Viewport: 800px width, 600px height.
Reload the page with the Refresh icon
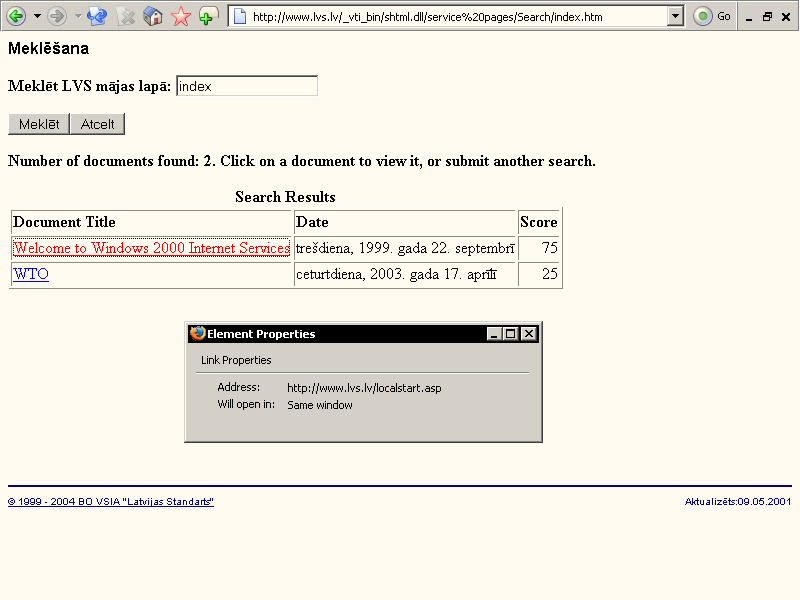(x=97, y=16)
